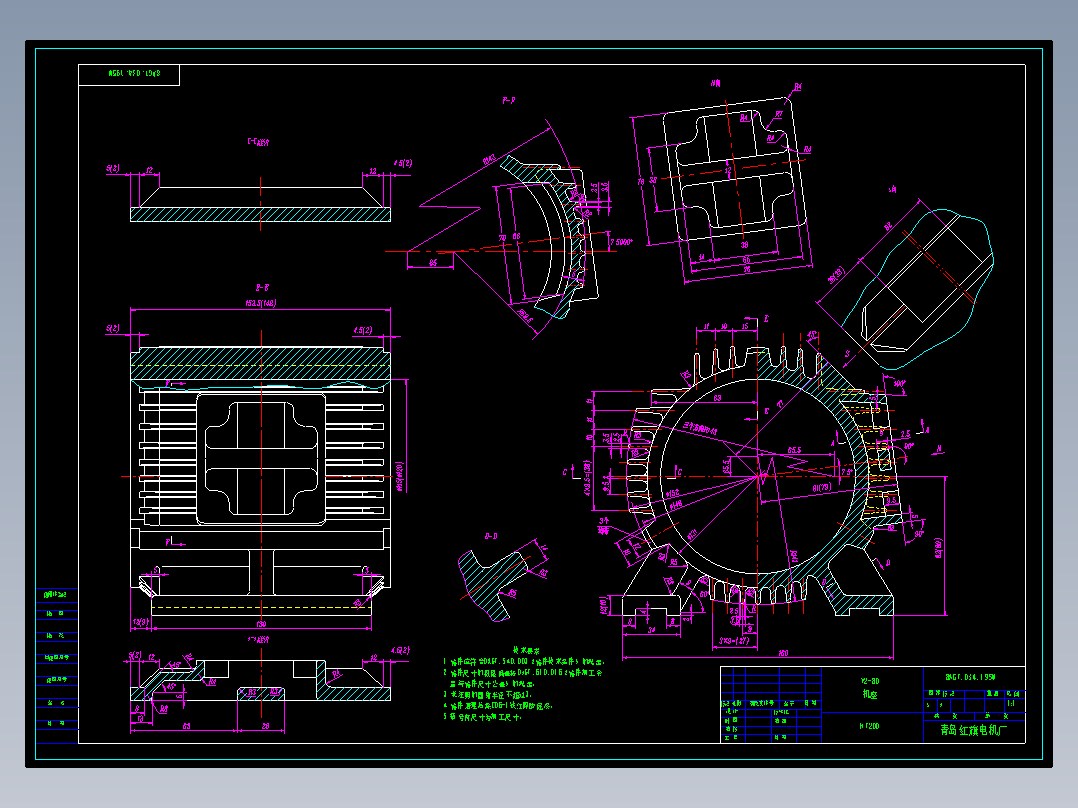Click the P-P section view label
This screenshot has height=808, width=1078.
point(509,100)
